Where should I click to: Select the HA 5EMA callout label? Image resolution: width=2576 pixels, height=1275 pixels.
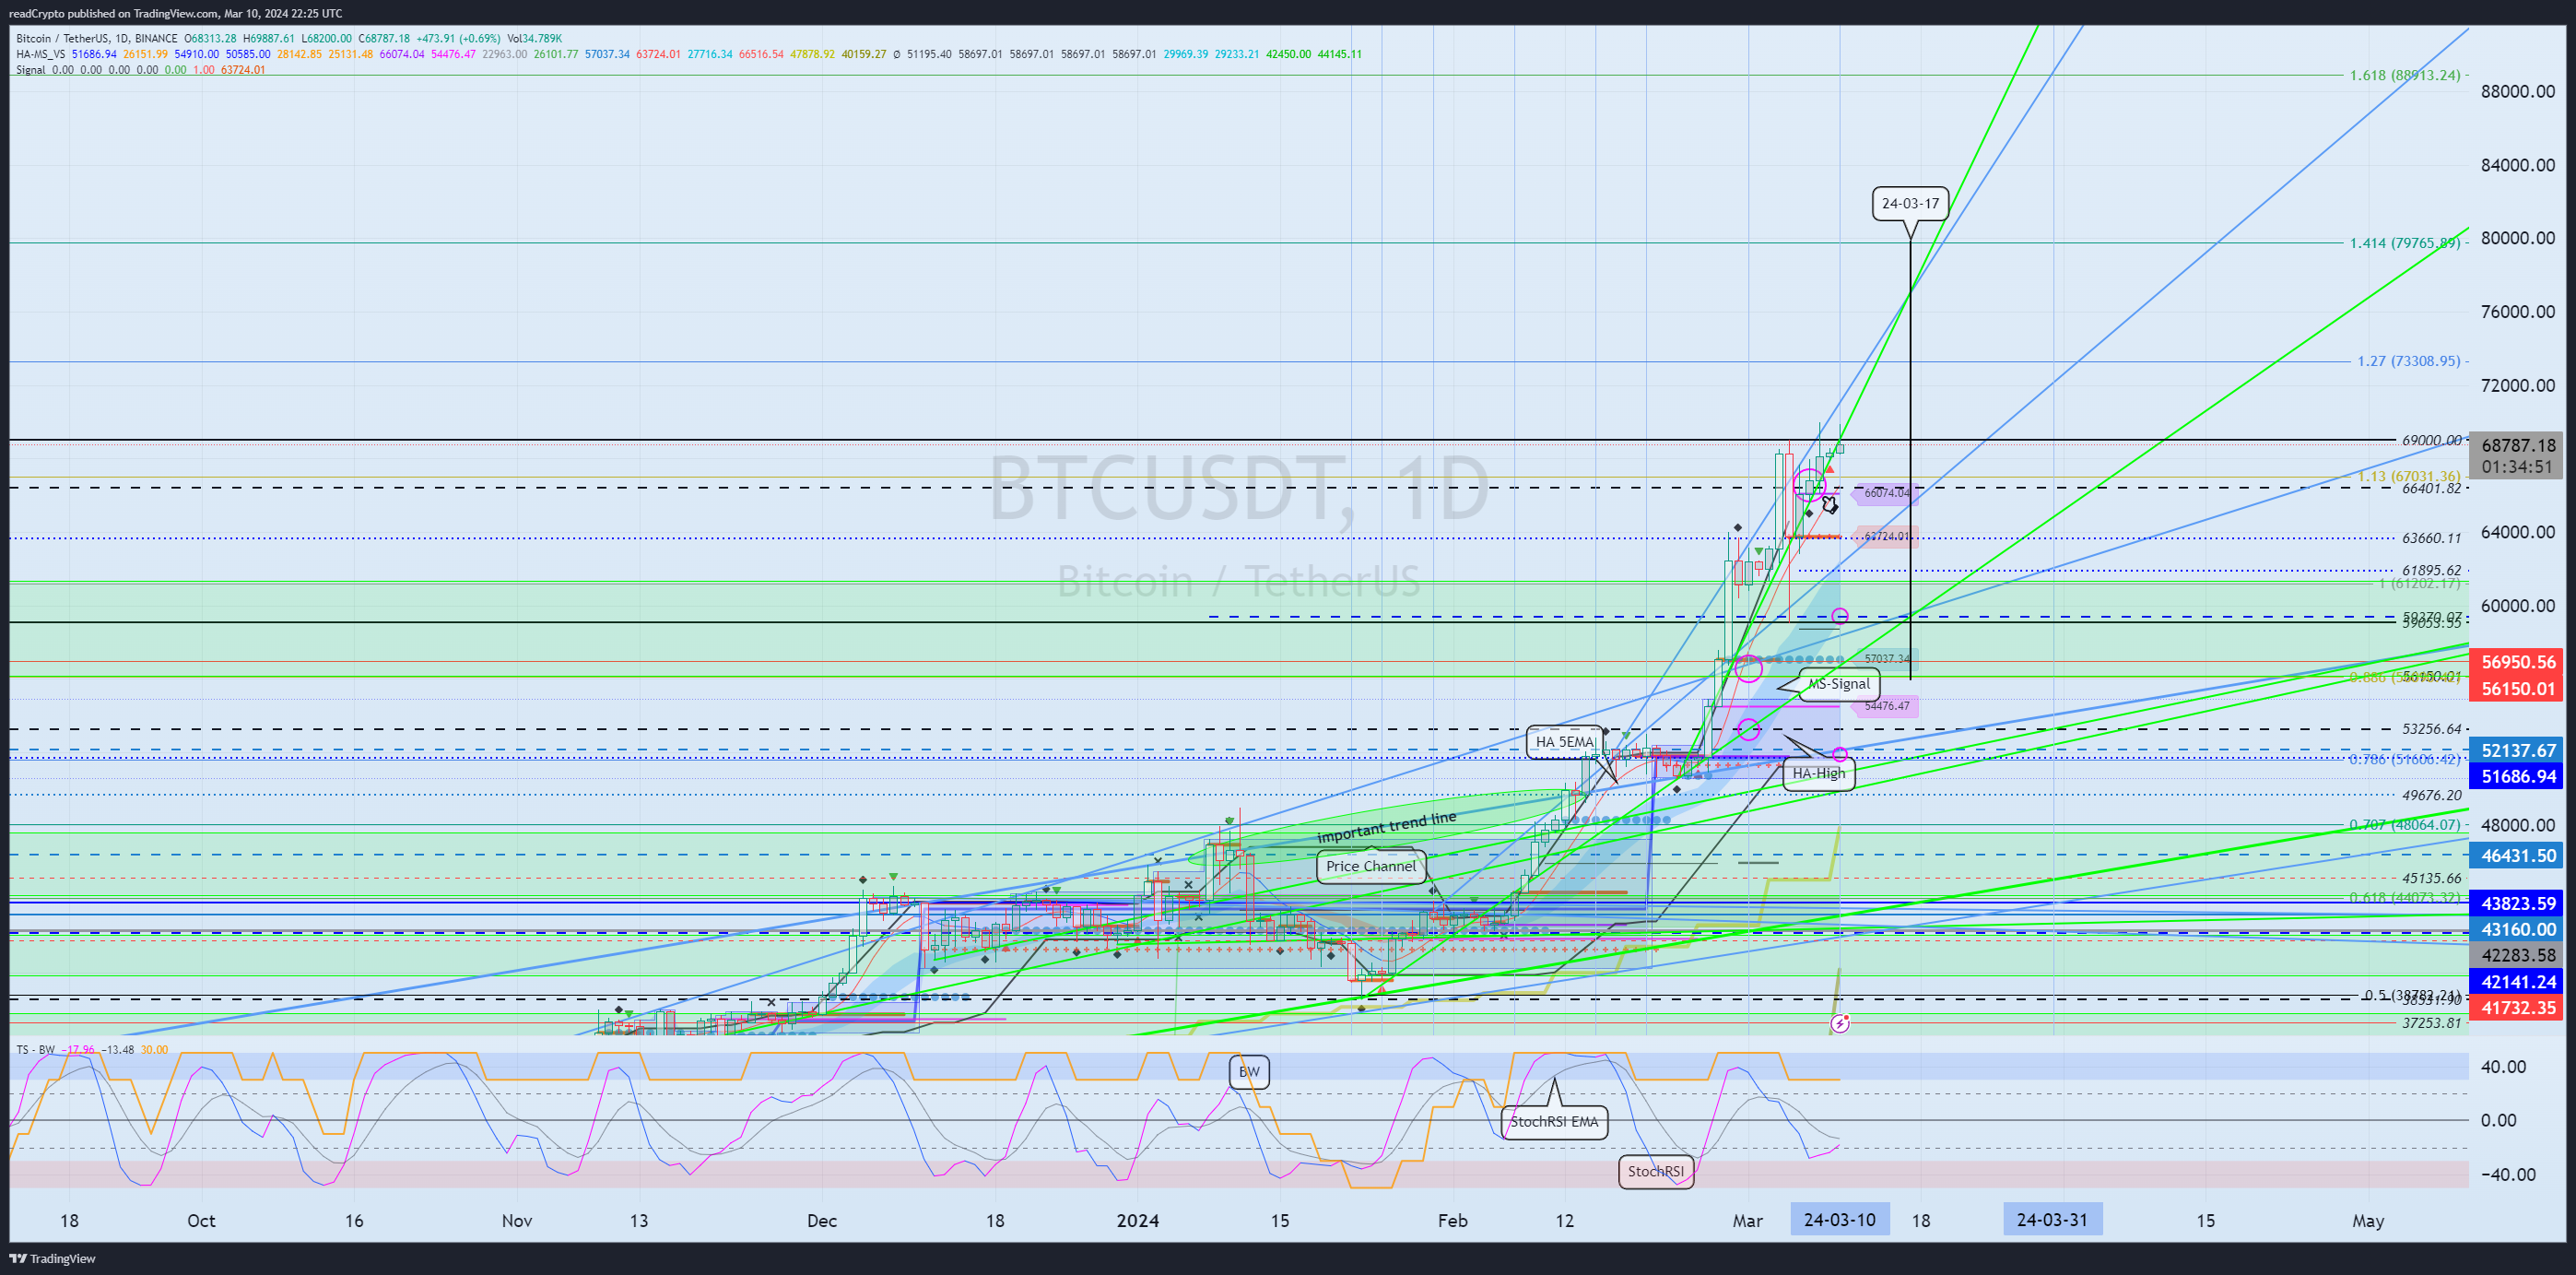coord(1565,741)
